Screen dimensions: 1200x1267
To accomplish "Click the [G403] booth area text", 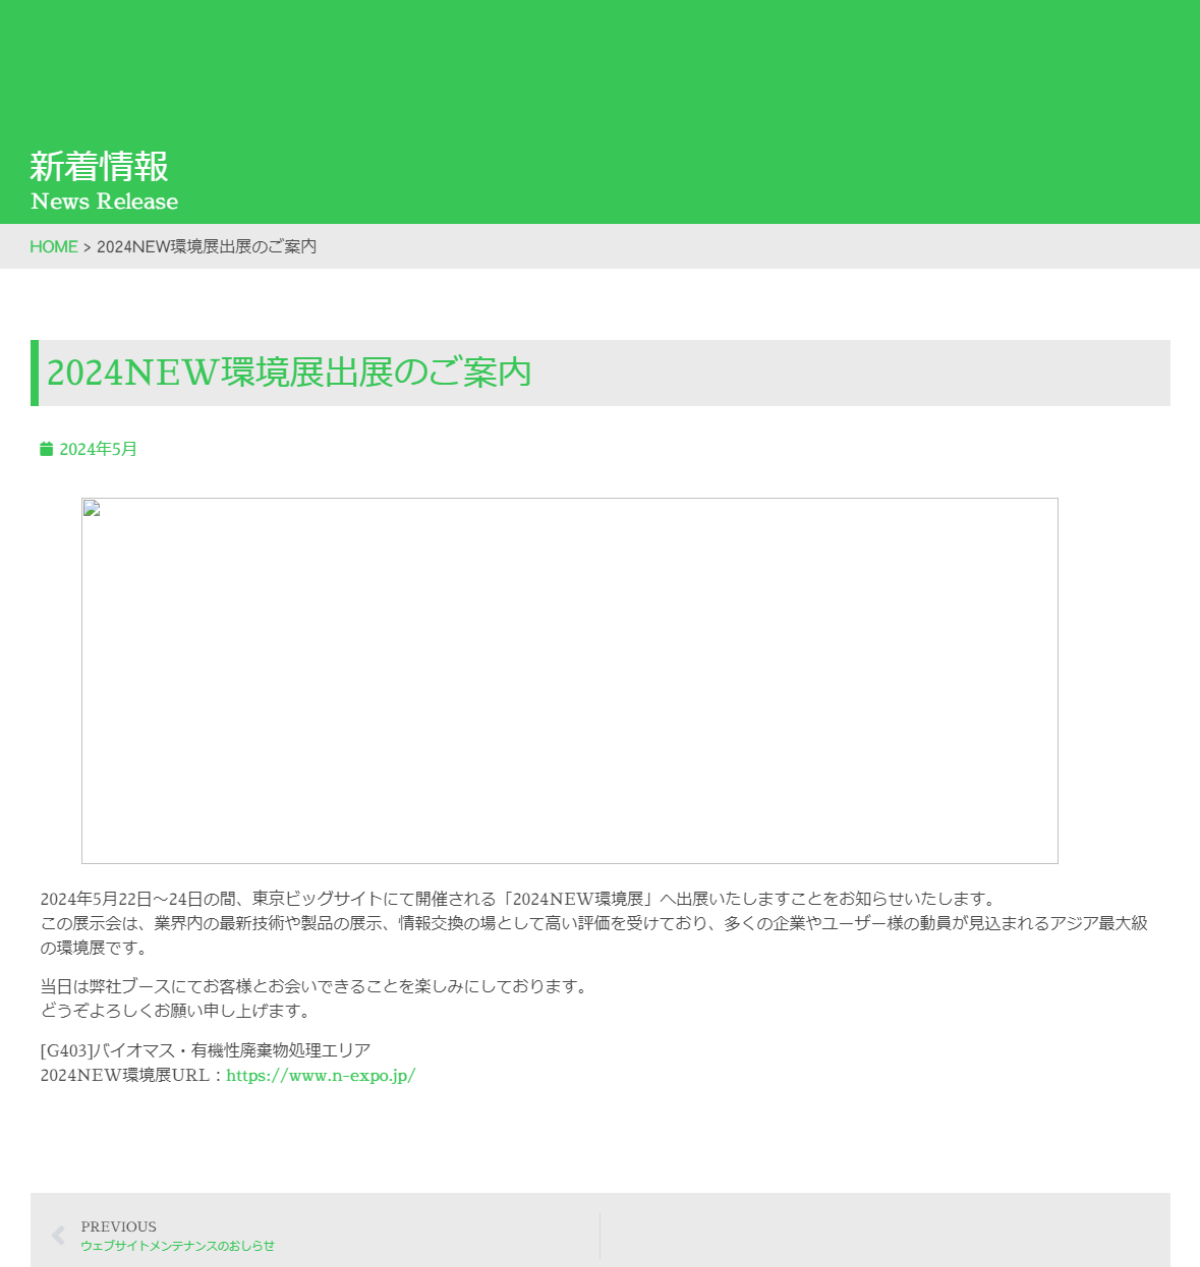I will [205, 1051].
